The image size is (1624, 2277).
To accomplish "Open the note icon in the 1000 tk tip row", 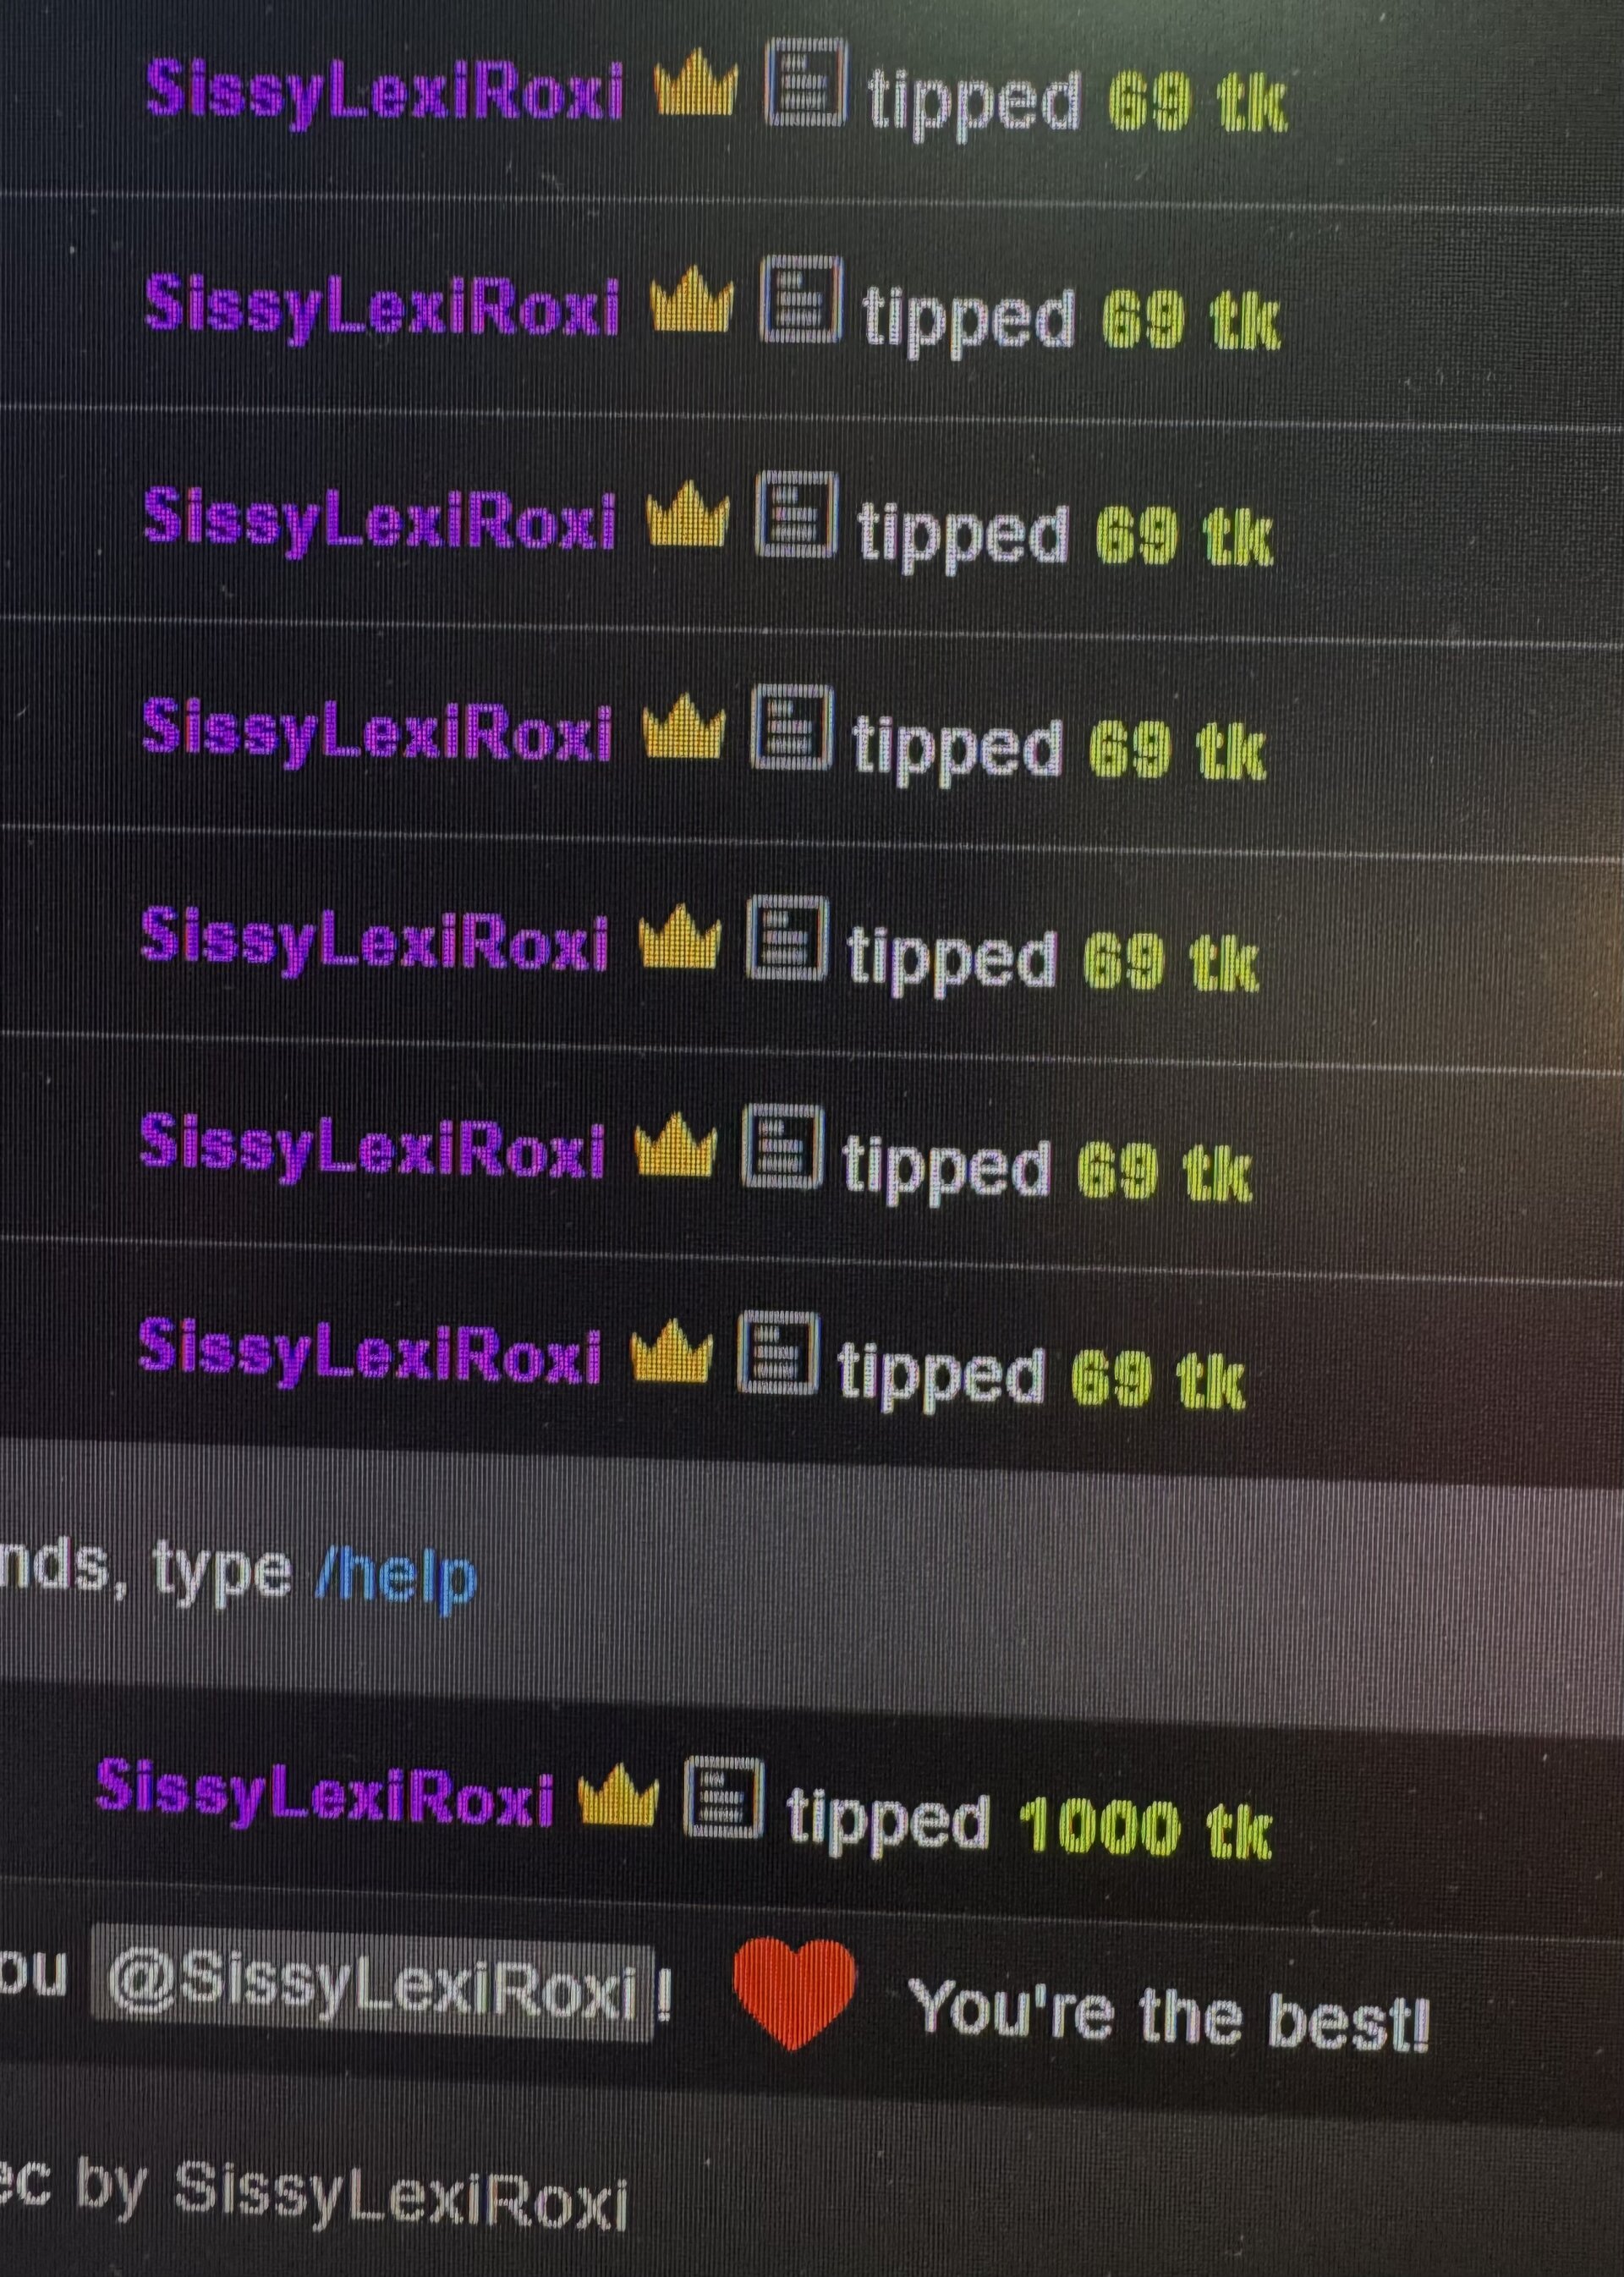I will pyautogui.click(x=724, y=1797).
